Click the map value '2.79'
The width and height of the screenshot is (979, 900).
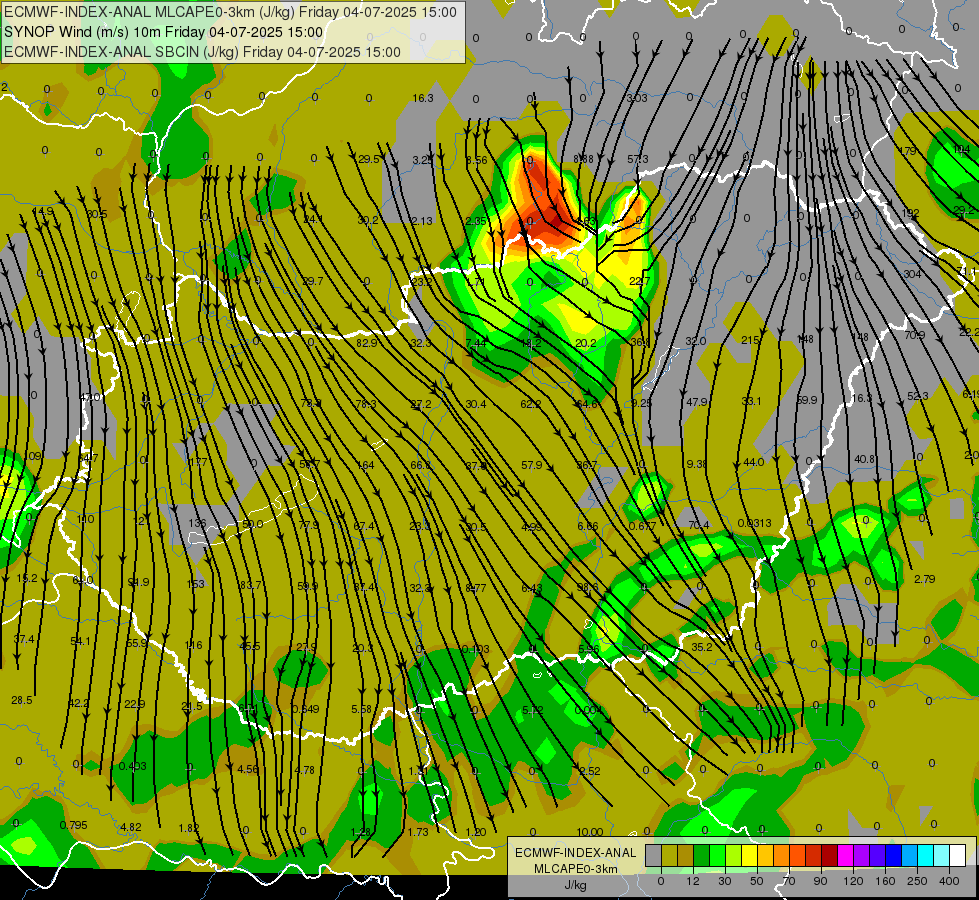coord(925,579)
